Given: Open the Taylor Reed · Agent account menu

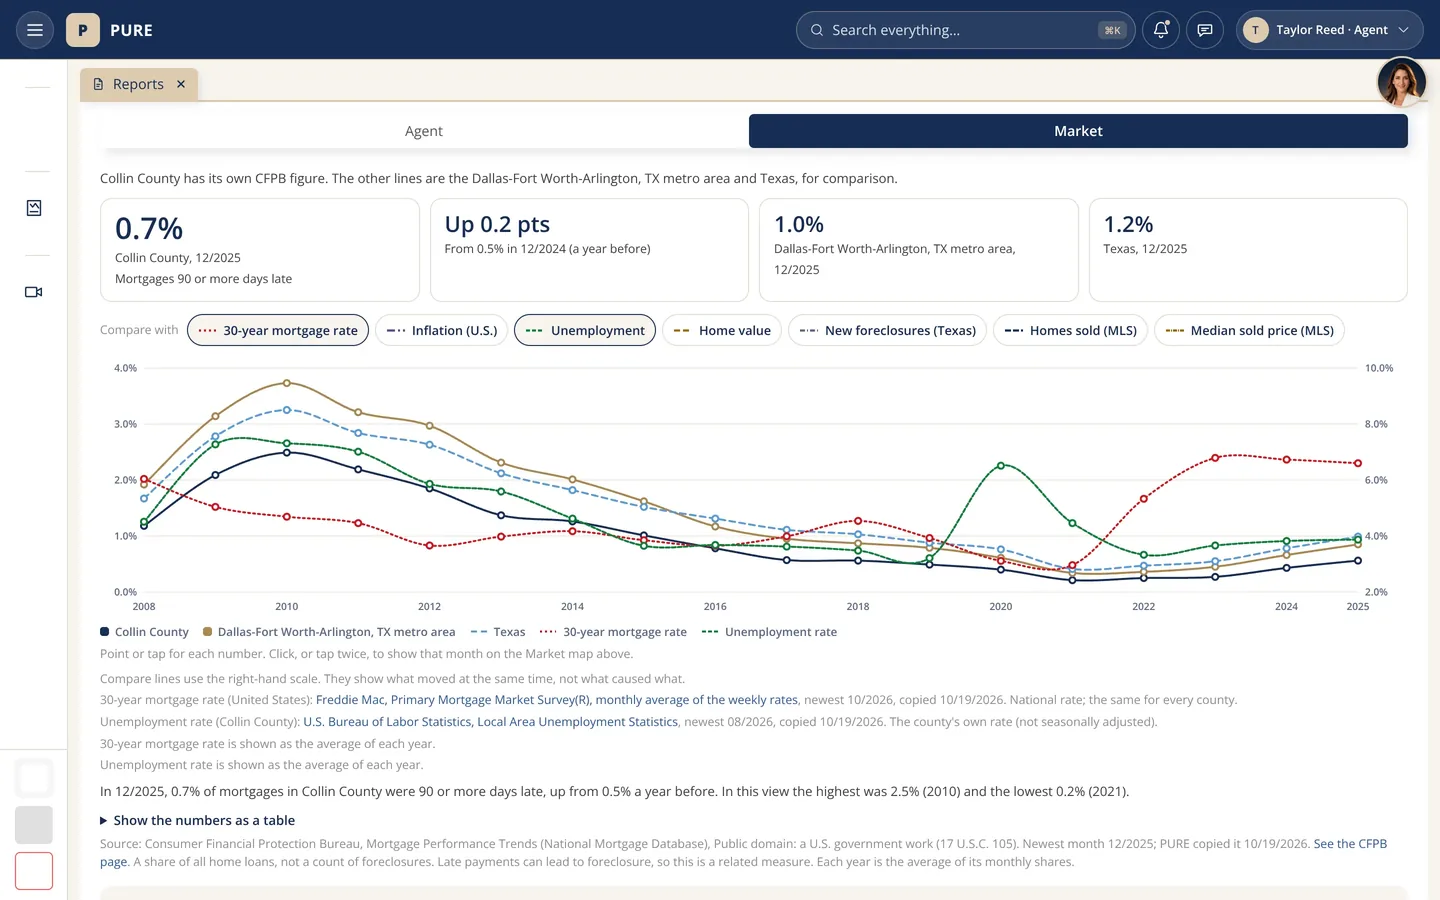Looking at the screenshot, I should click(1329, 30).
